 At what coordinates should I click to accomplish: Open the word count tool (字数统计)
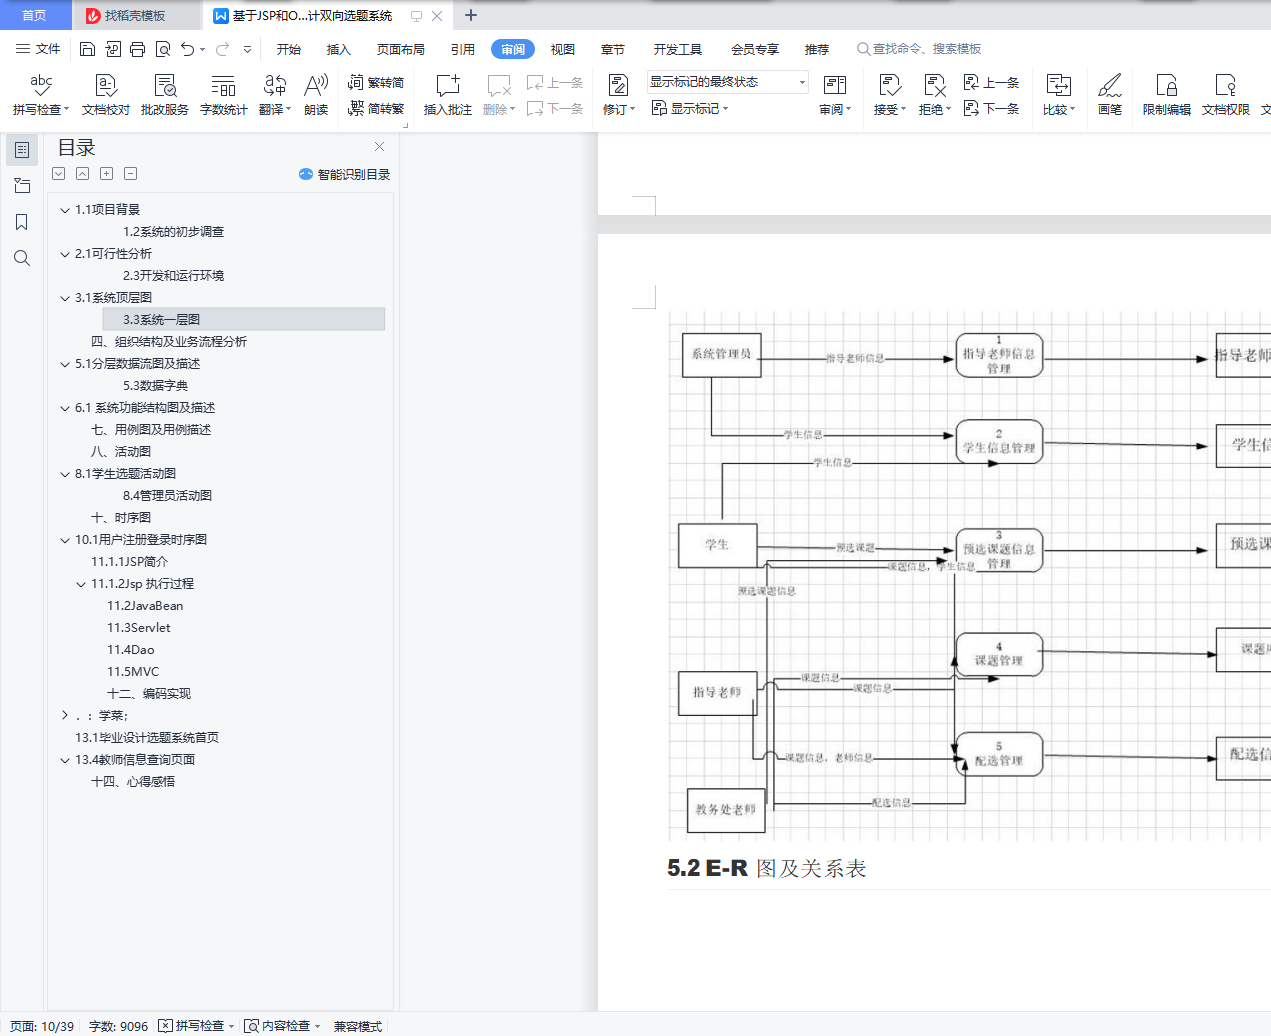[x=224, y=95]
